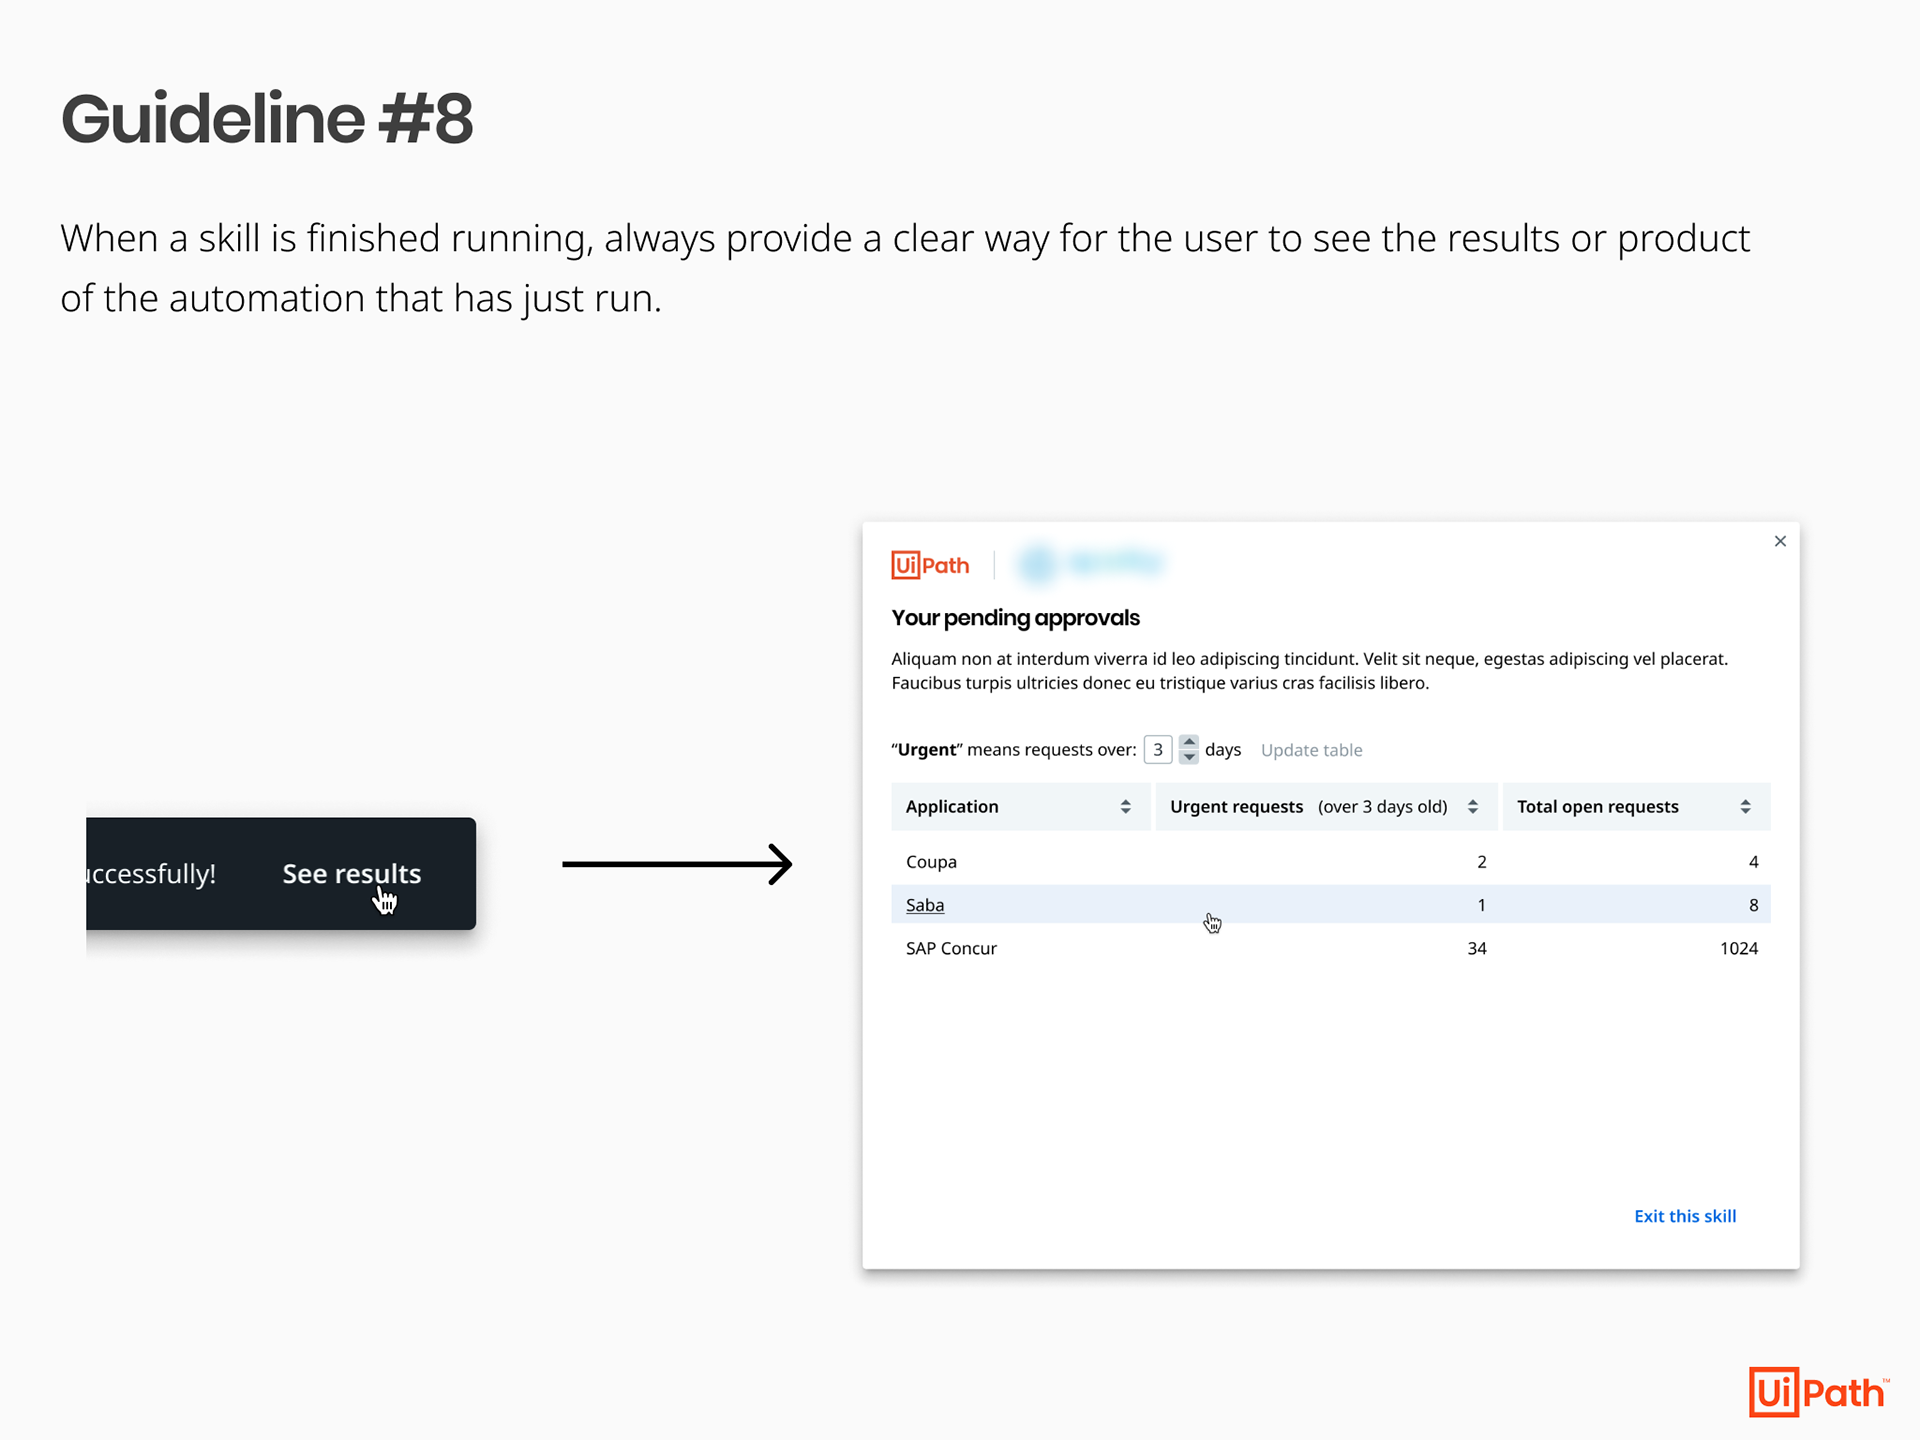This screenshot has height=1440, width=1920.
Task: Click the blurred company logo in dialog
Action: point(1090,563)
